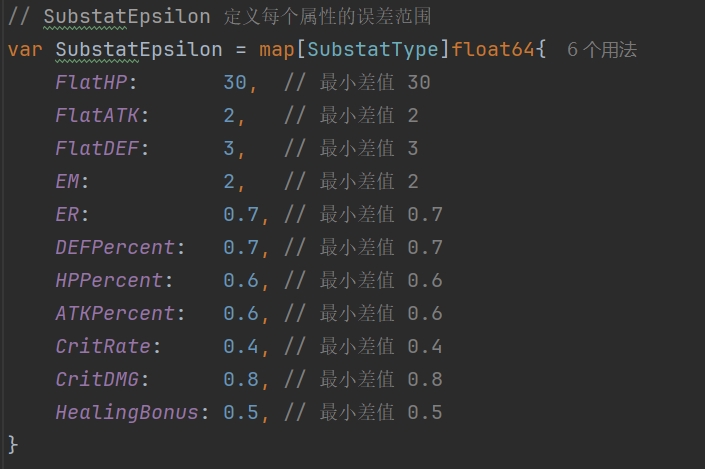Place cursor on the CritDMG key
705x469 pixels.
(97, 380)
